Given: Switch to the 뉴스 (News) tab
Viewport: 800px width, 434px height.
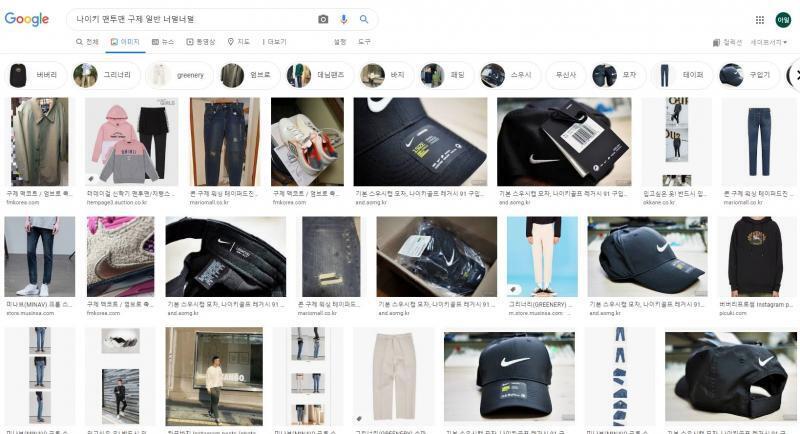Looking at the screenshot, I should (x=163, y=42).
